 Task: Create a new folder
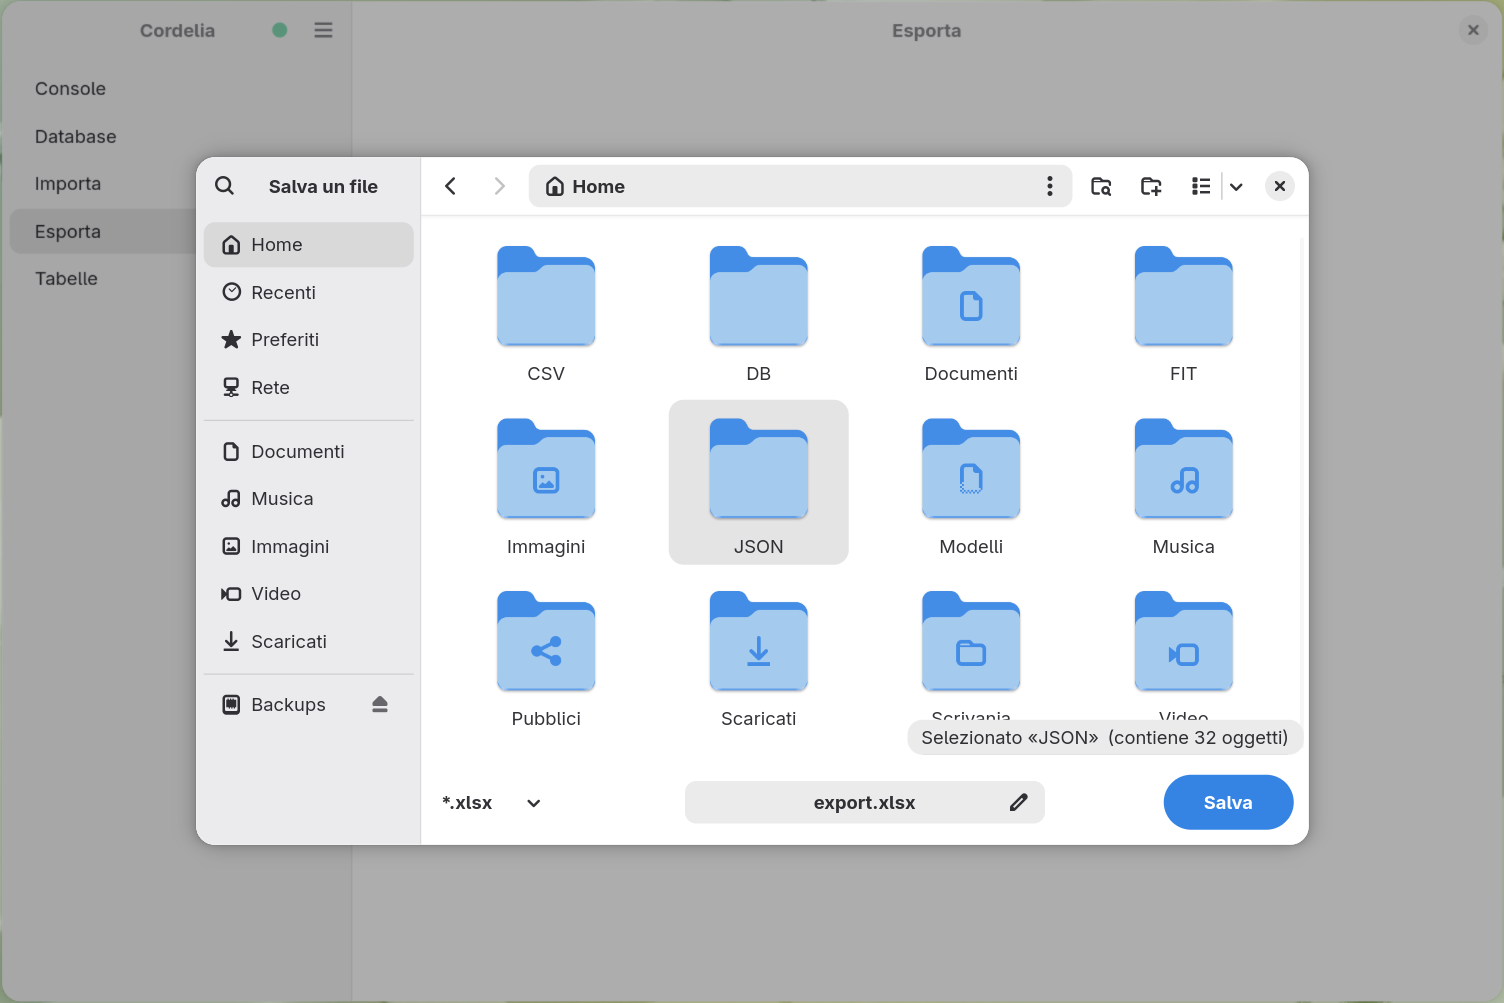[1151, 186]
